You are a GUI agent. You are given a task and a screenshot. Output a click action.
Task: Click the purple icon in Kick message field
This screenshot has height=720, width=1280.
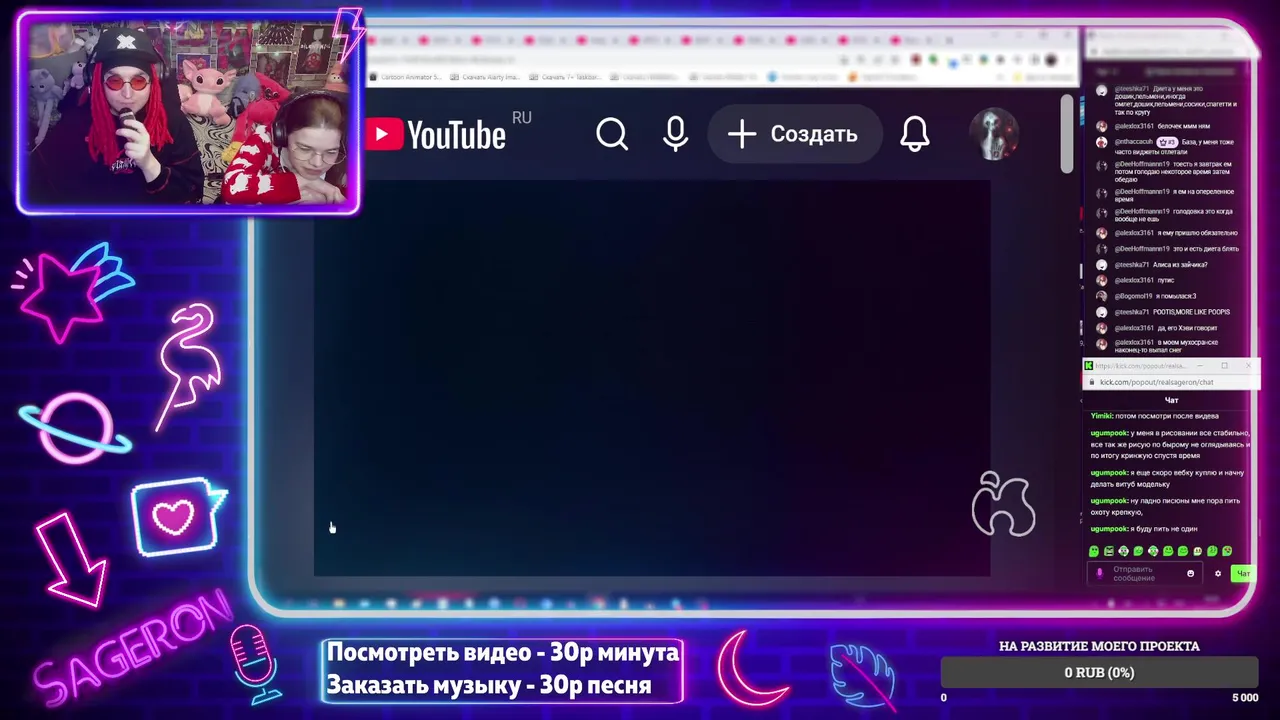[x=1100, y=574]
